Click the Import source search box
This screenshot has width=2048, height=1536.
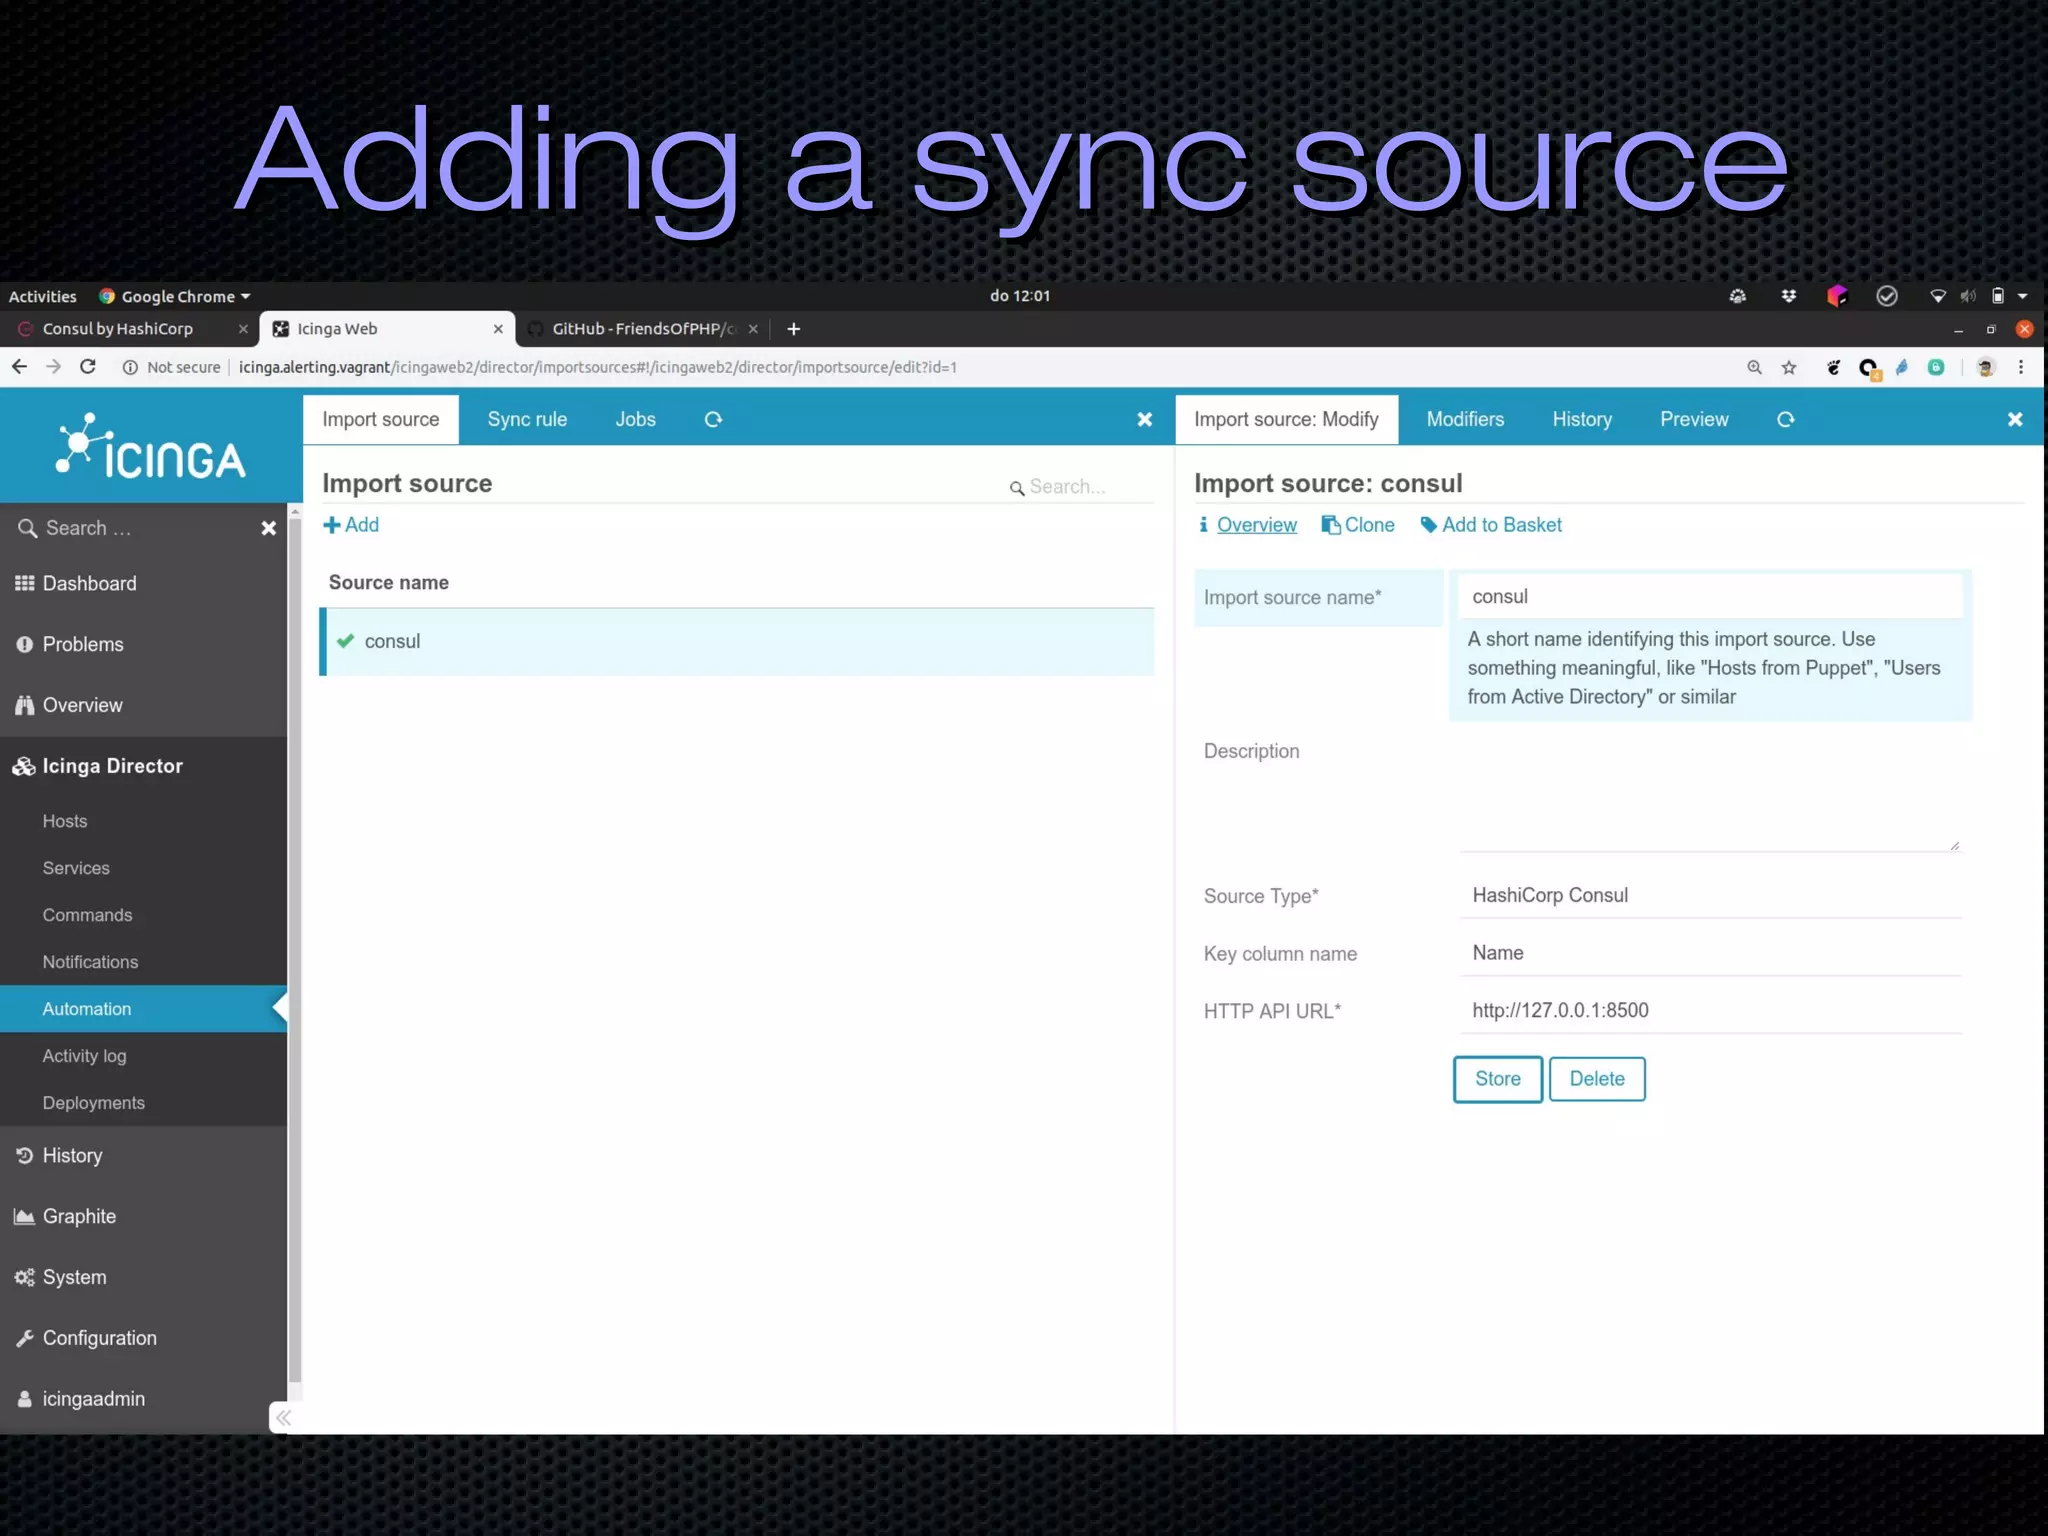coord(1080,487)
